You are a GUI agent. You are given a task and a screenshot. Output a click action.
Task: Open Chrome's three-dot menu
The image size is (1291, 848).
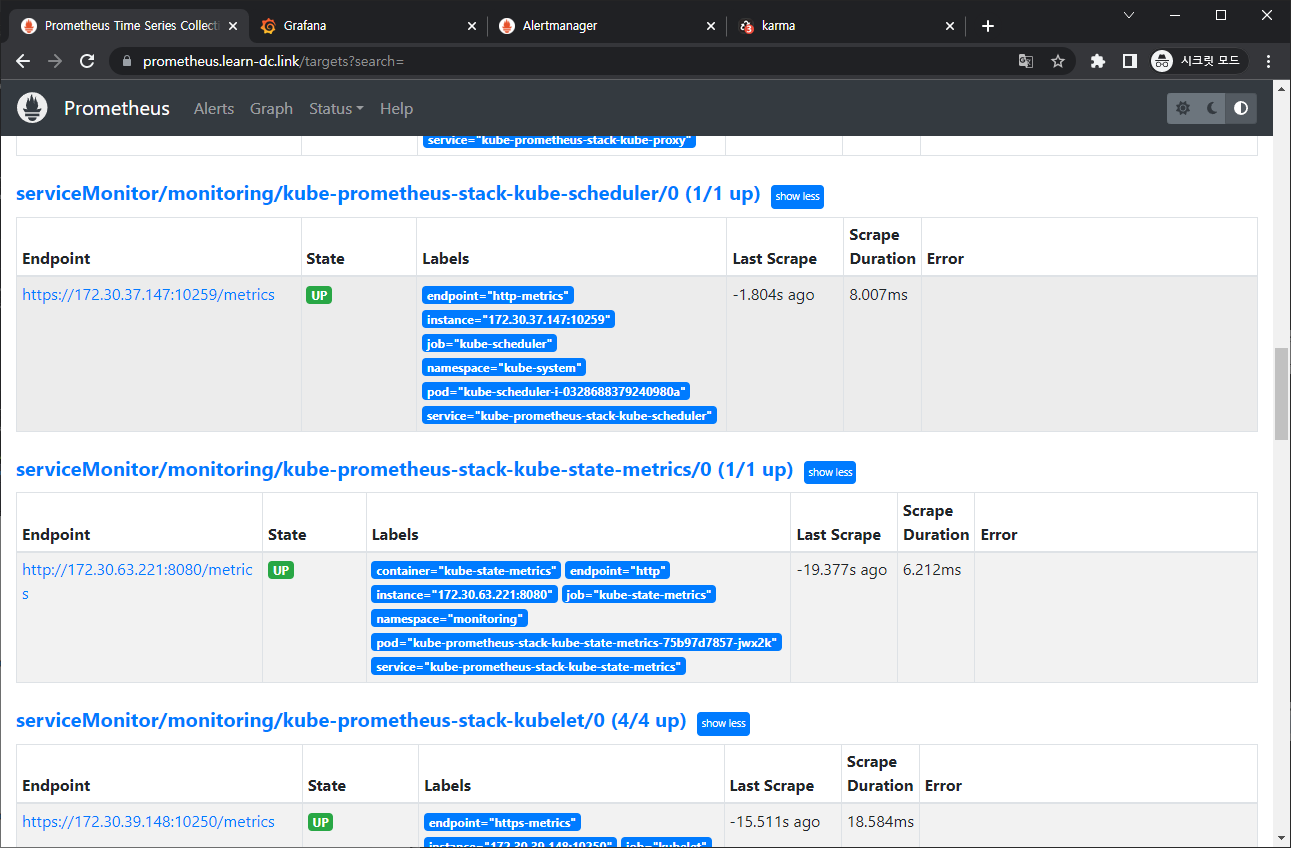[1269, 61]
